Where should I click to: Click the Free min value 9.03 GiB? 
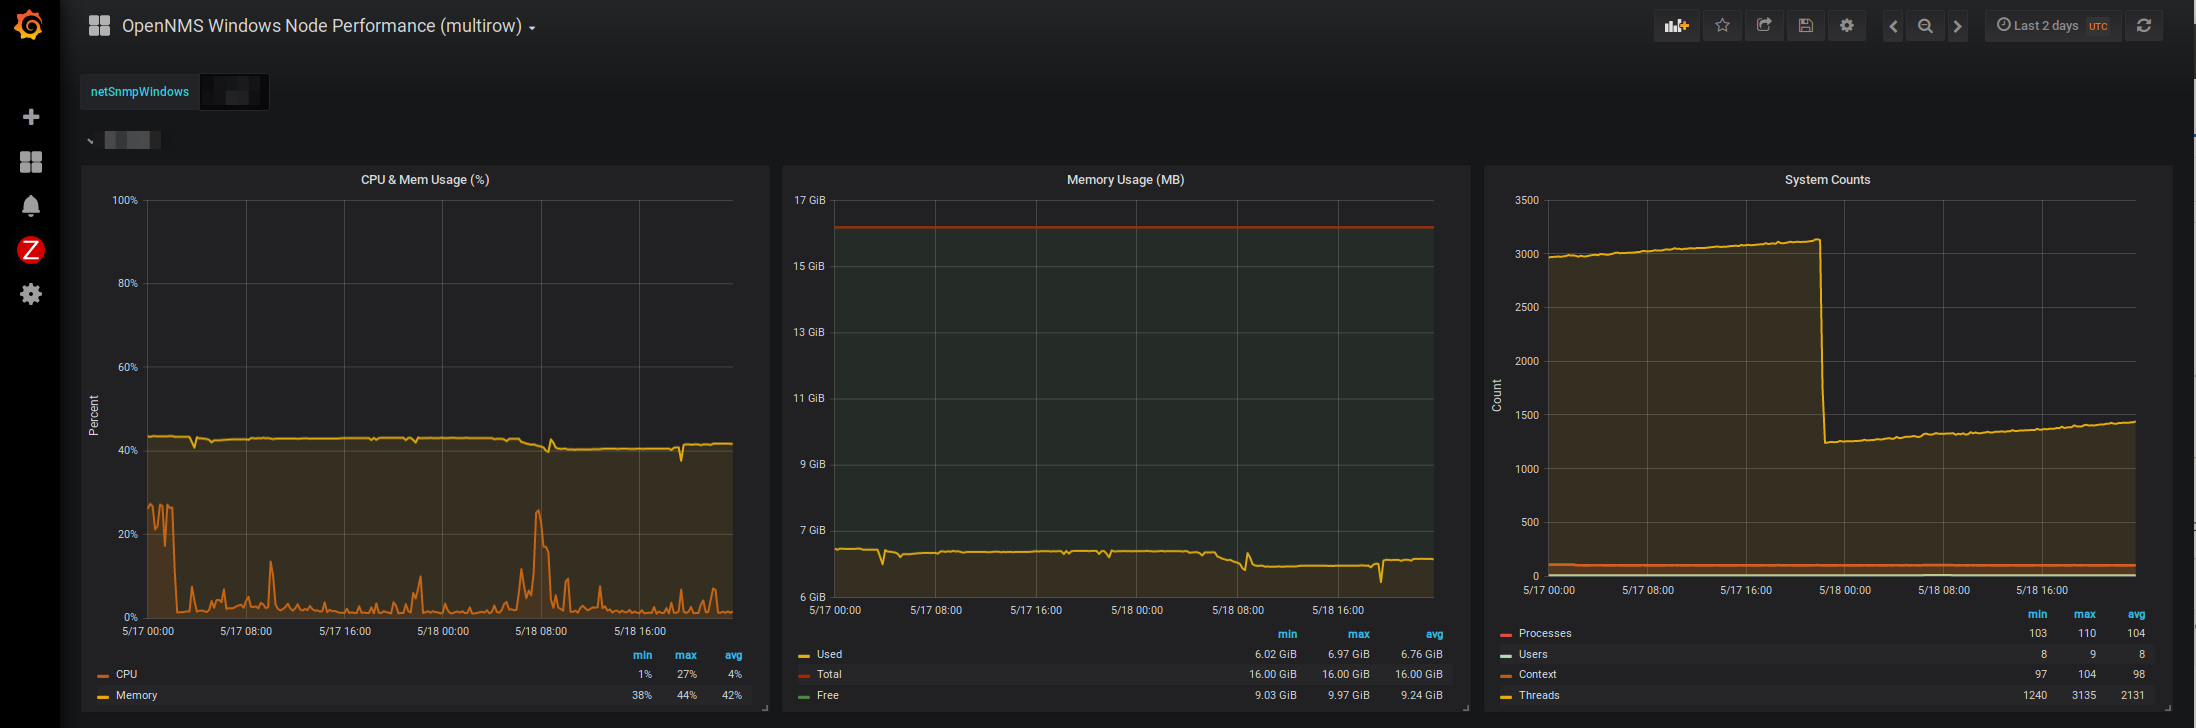(x=1276, y=696)
